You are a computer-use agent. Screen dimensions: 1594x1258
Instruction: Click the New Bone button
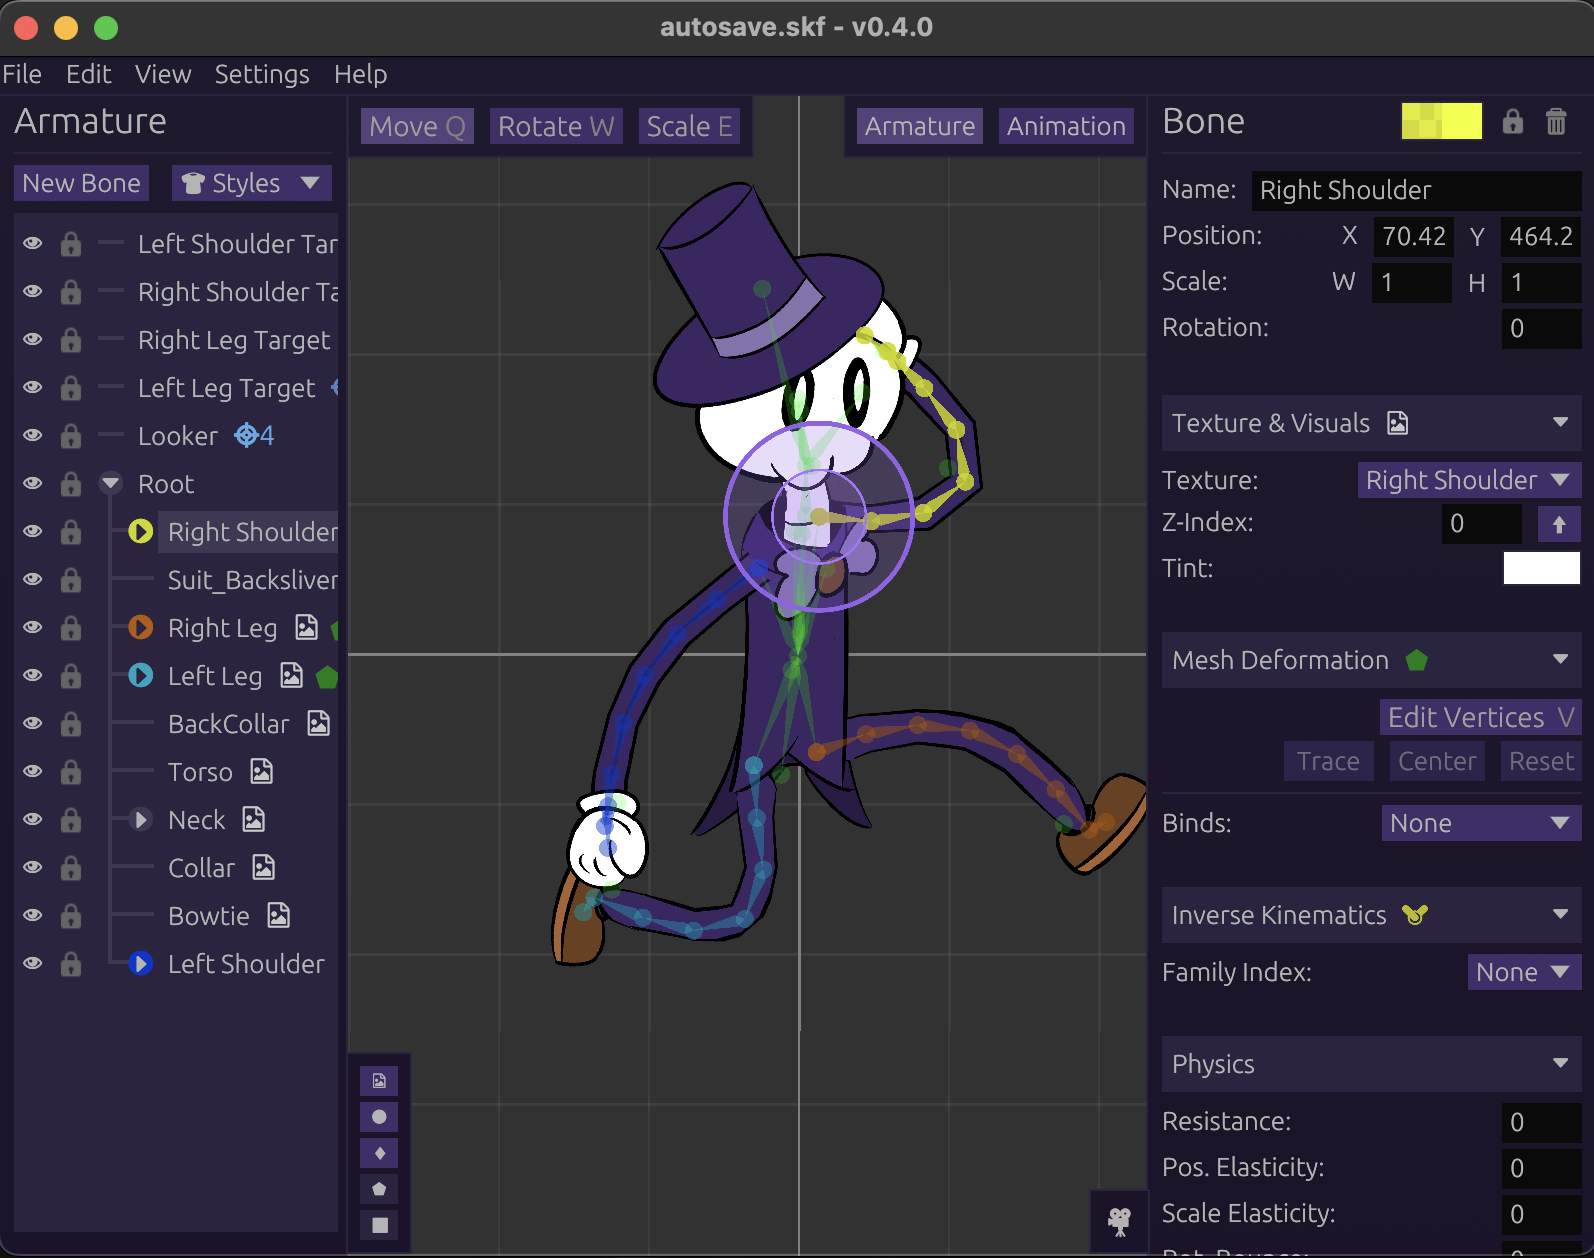(x=81, y=183)
